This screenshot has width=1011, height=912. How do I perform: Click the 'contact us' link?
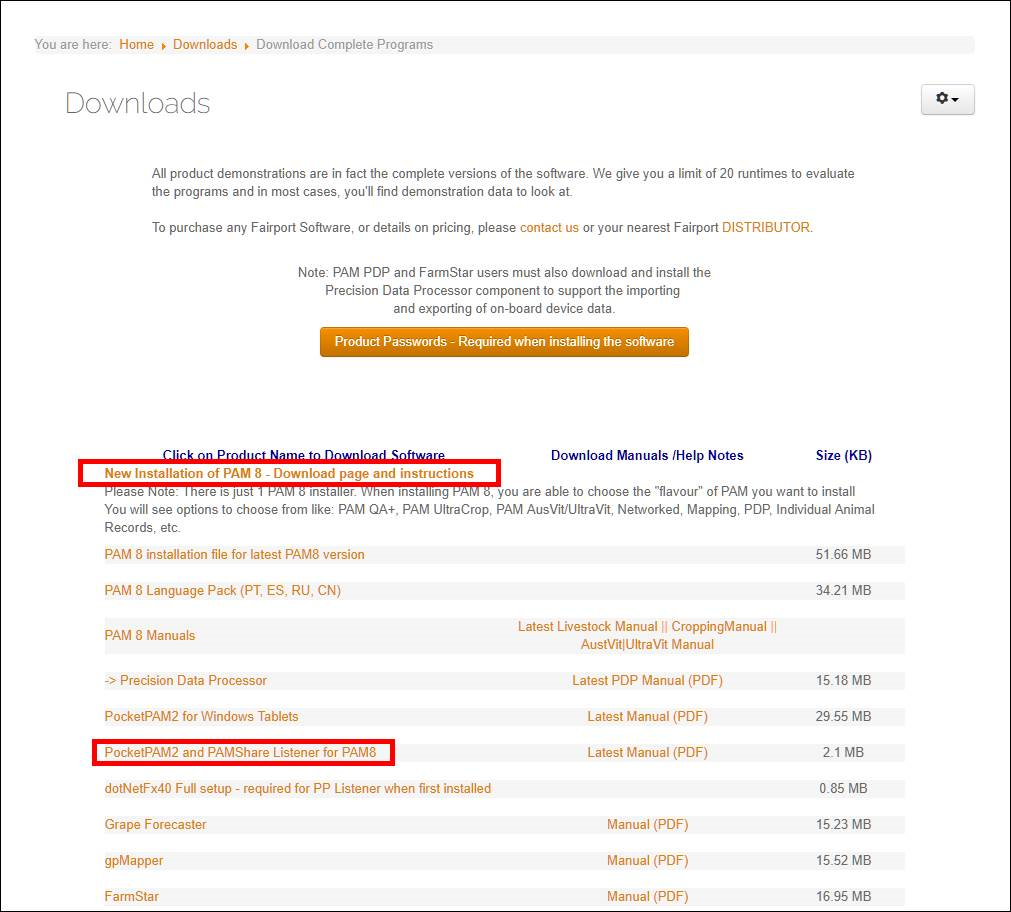point(549,228)
